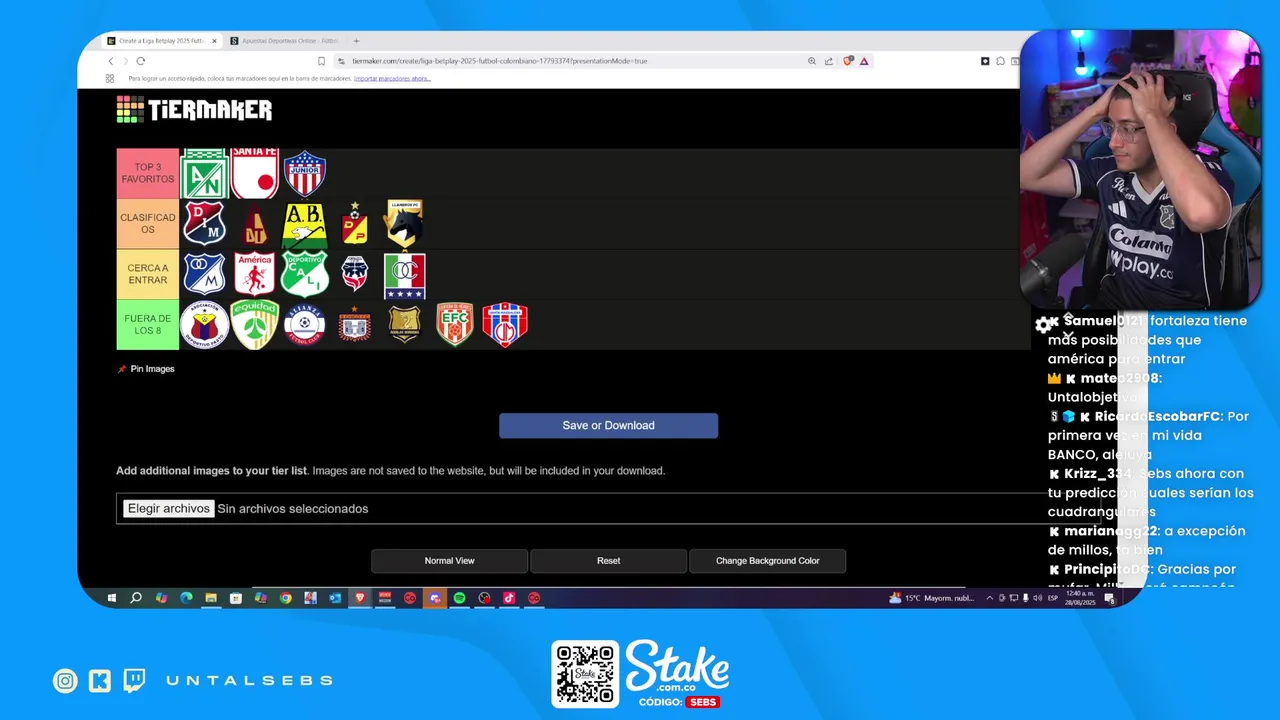Click the Equidad team logo
Viewport: 1280px width, 720px height.
tap(254, 324)
